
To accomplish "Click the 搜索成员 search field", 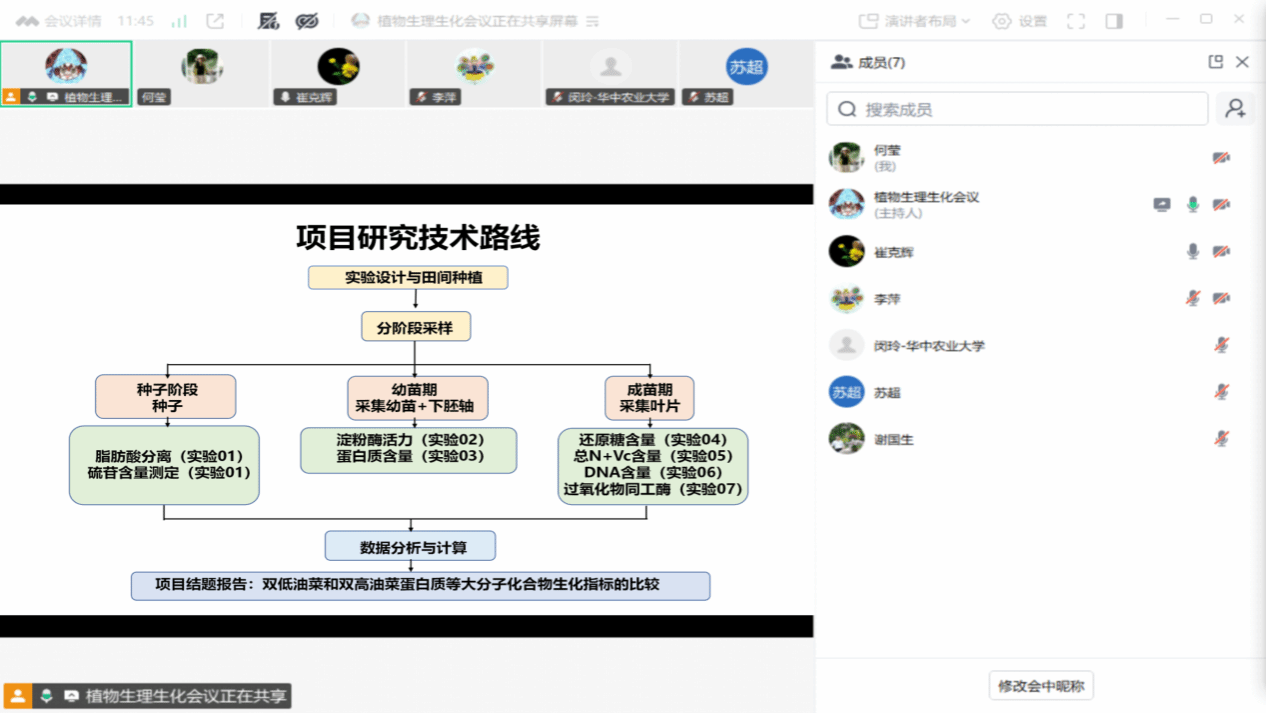I will [1017, 109].
